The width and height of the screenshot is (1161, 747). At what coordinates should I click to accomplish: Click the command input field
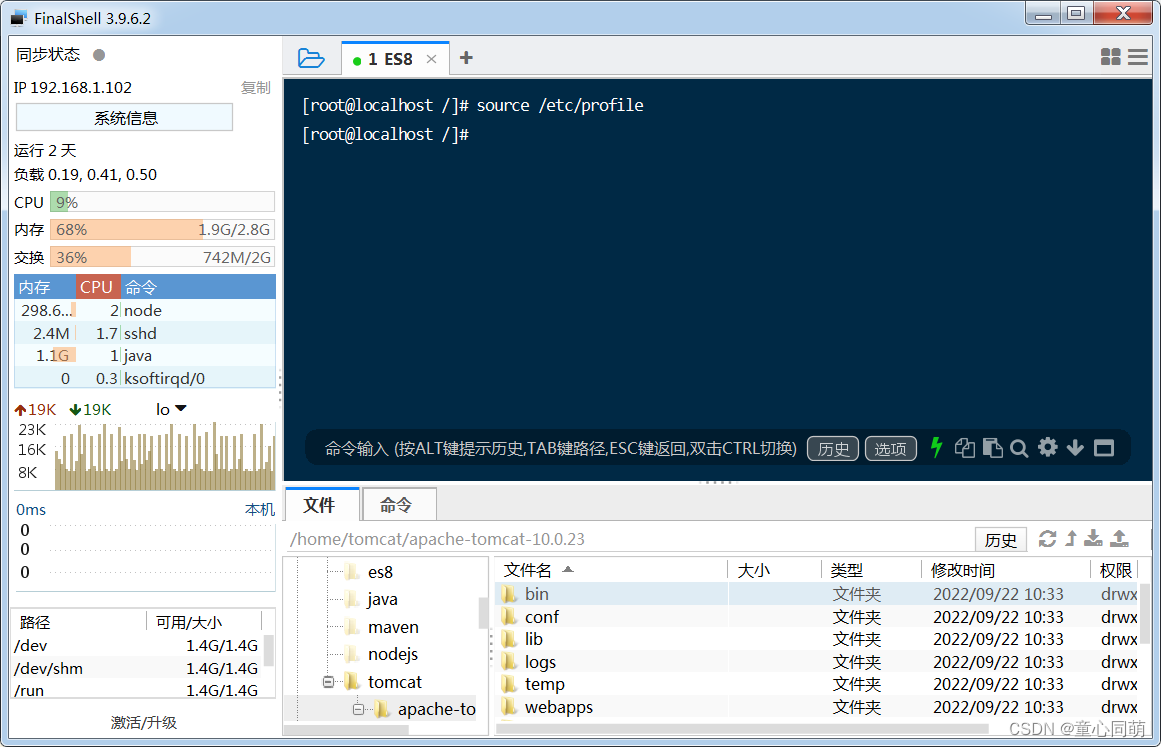pyautogui.click(x=559, y=449)
